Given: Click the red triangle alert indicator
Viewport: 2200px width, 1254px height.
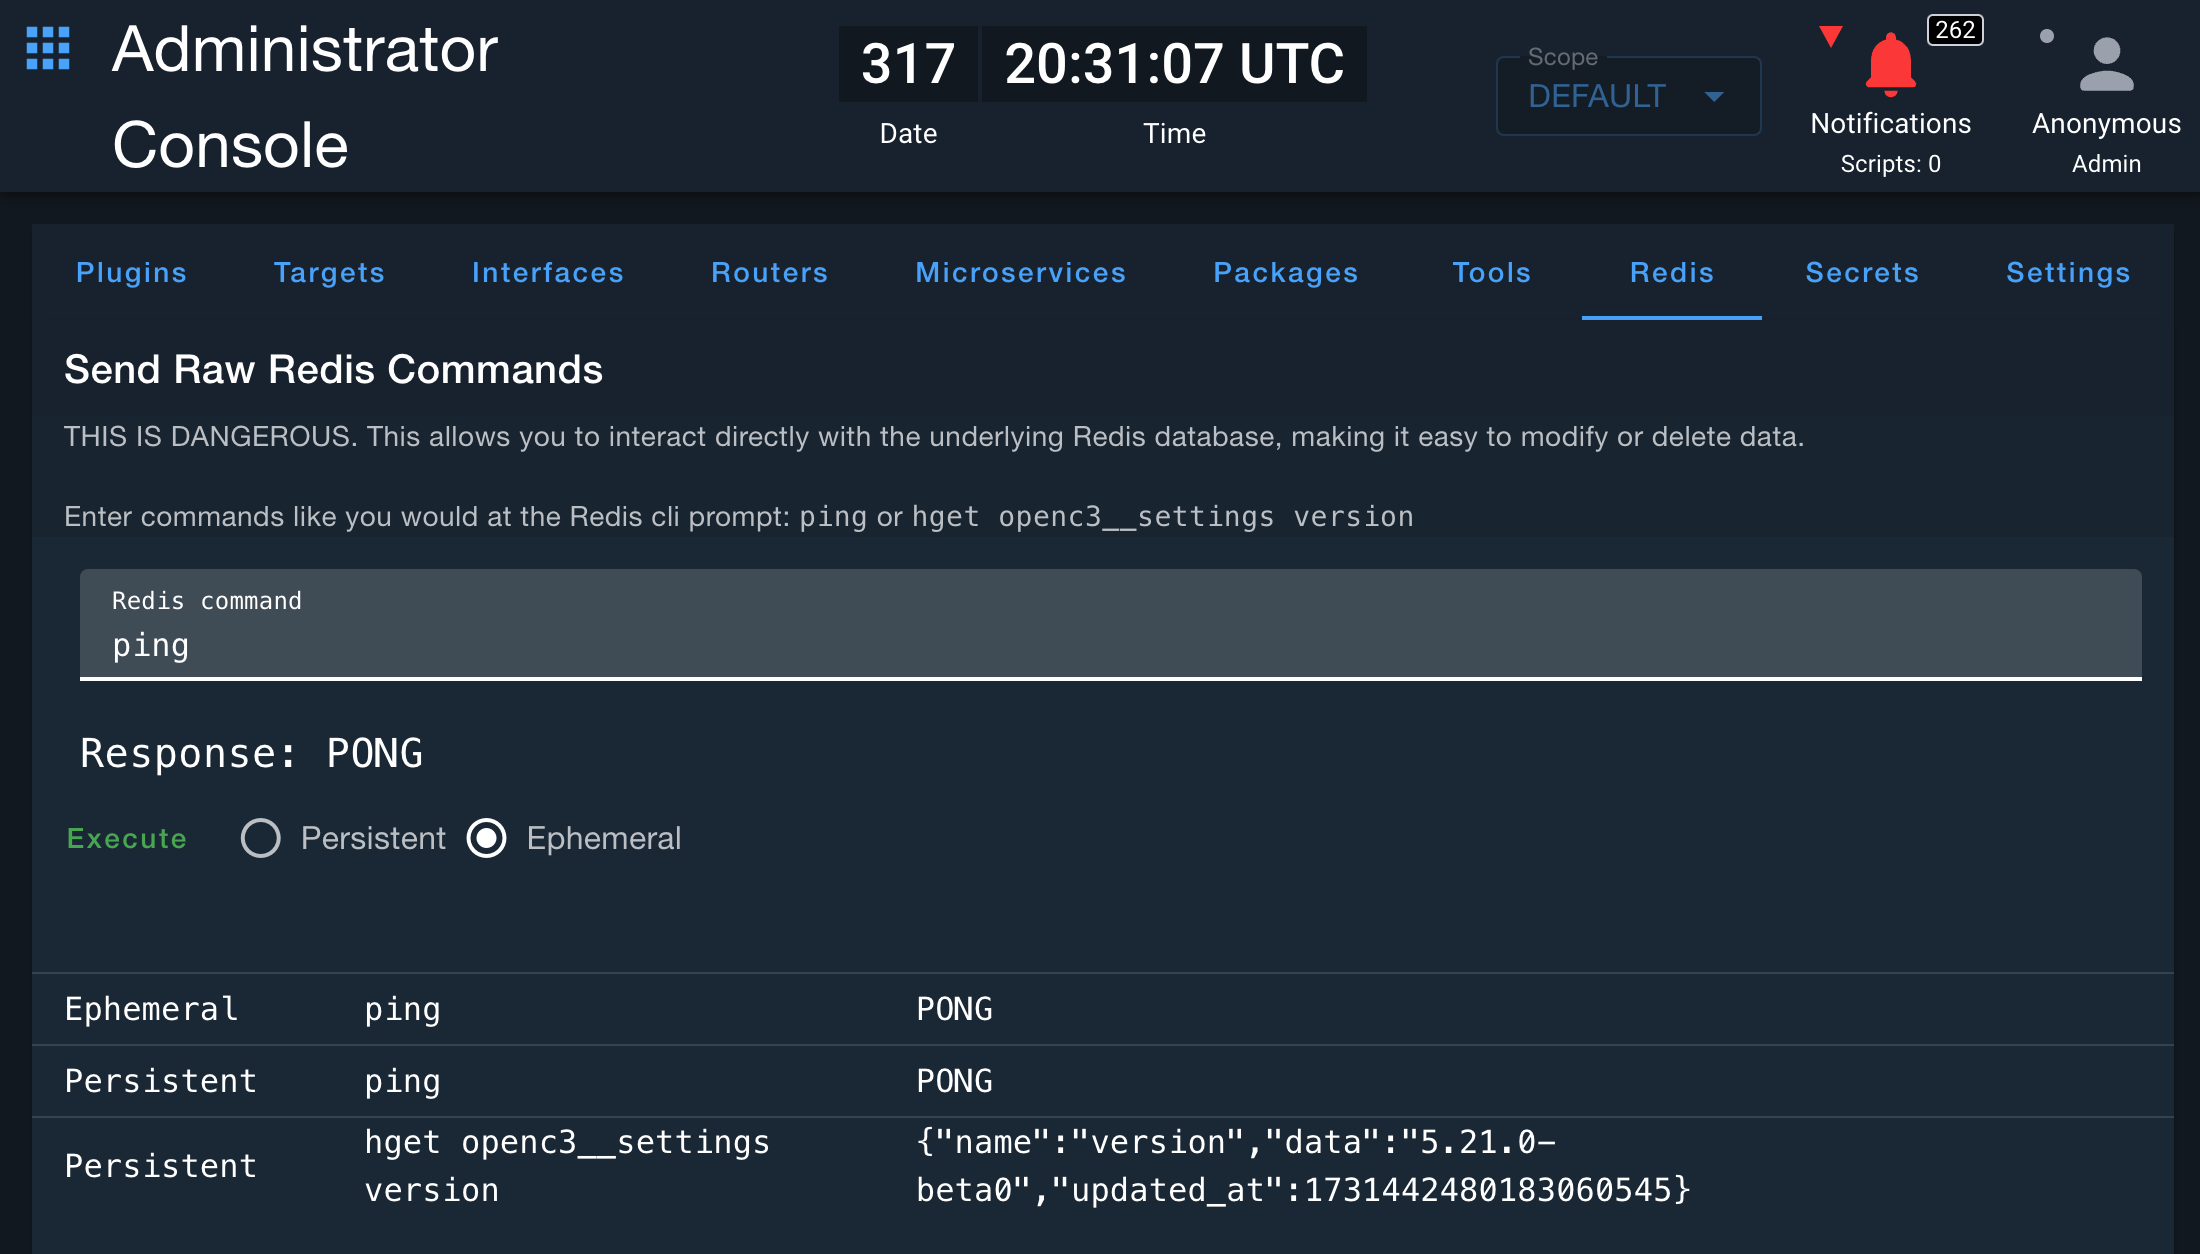Looking at the screenshot, I should [x=1831, y=37].
